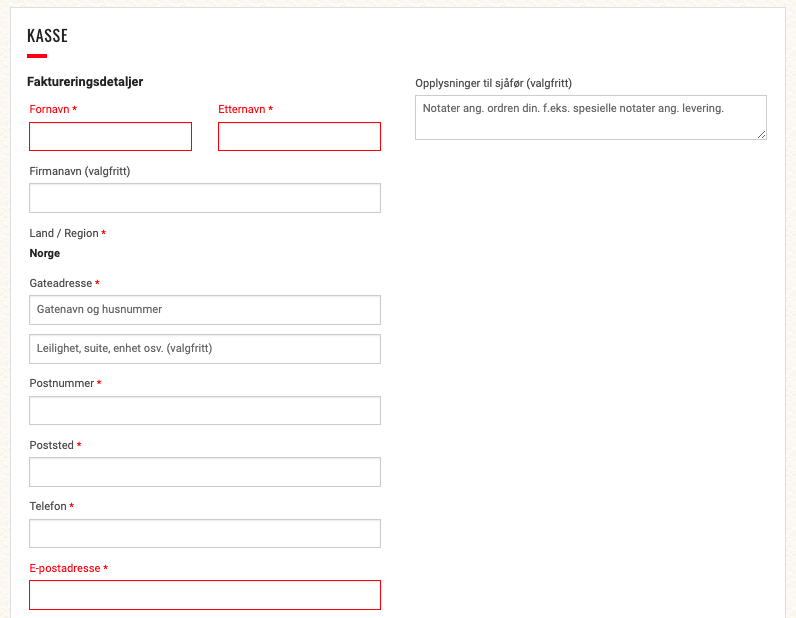Click the 'E-postadresse' label
Screen dimensions: 796x618
coord(64,568)
